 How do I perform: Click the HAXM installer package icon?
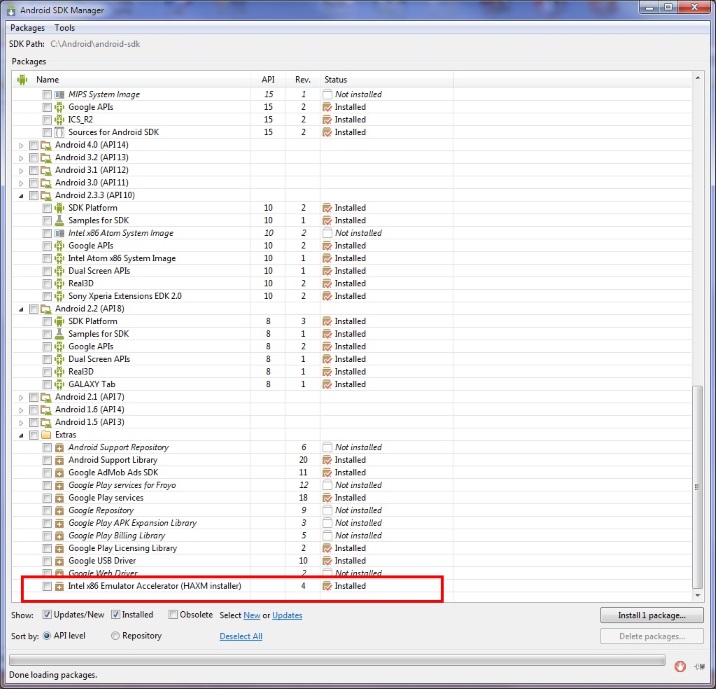click(59, 586)
